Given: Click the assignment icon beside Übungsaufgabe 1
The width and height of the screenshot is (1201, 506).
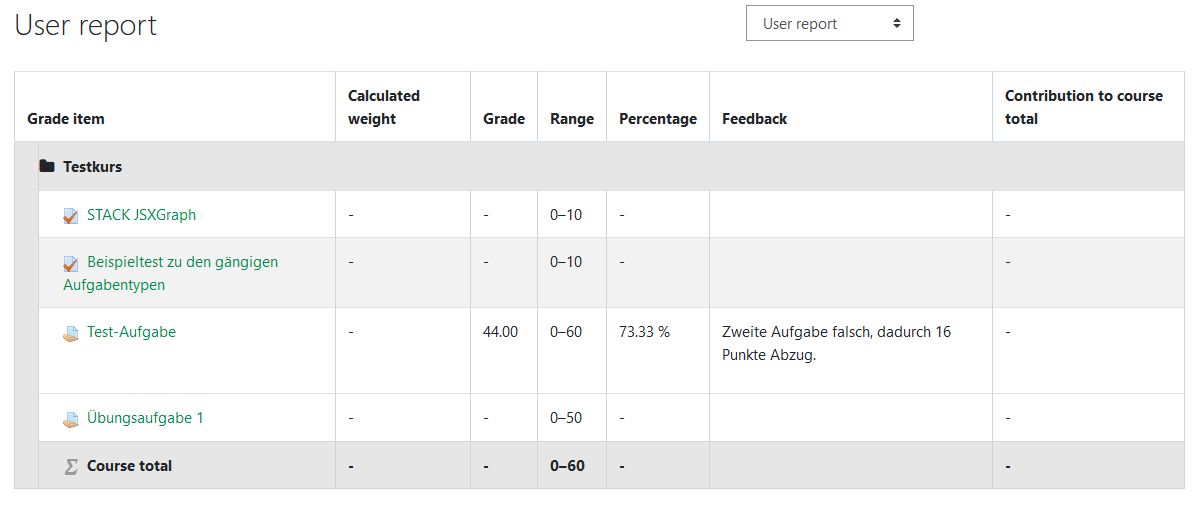Looking at the screenshot, I should click(x=71, y=419).
